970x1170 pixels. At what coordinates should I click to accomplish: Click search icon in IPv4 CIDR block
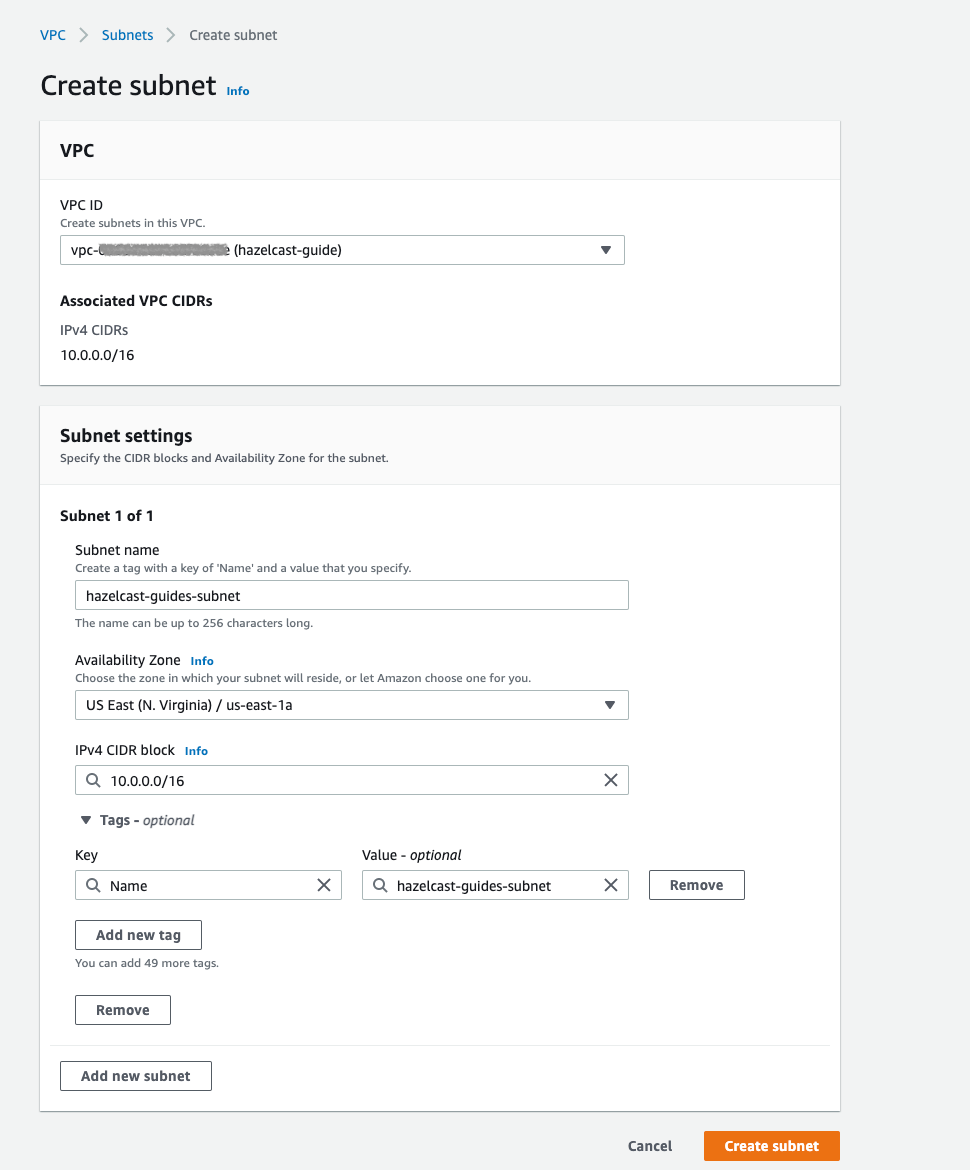(93, 780)
